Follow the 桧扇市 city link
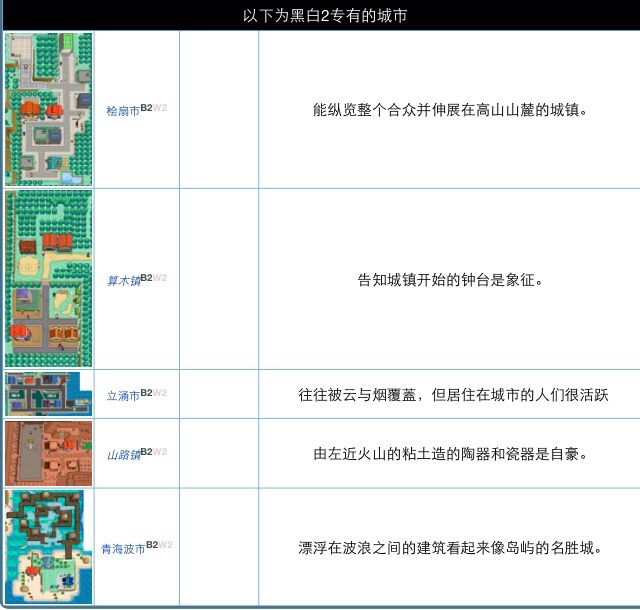The width and height of the screenshot is (640, 610). pos(123,111)
